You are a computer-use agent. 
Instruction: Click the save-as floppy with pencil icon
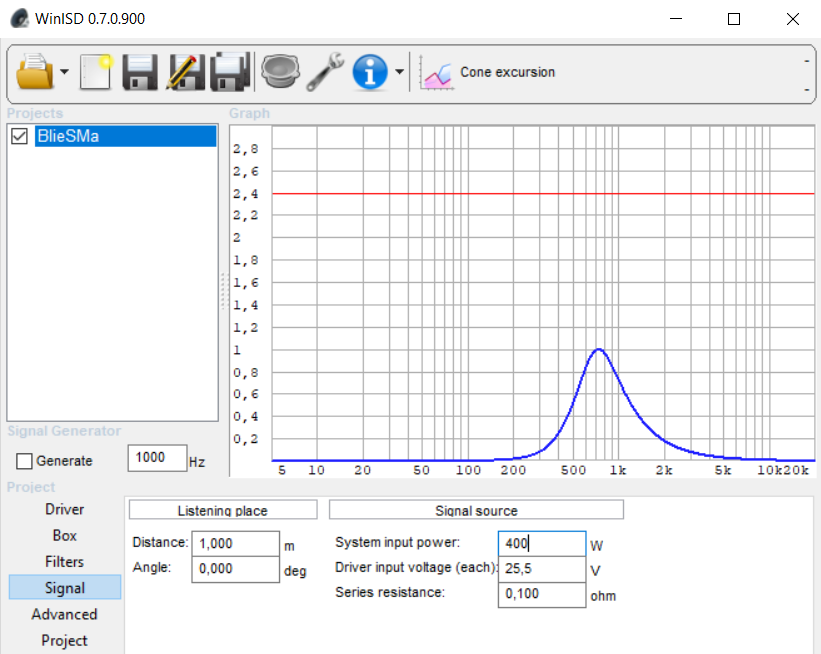[x=186, y=72]
